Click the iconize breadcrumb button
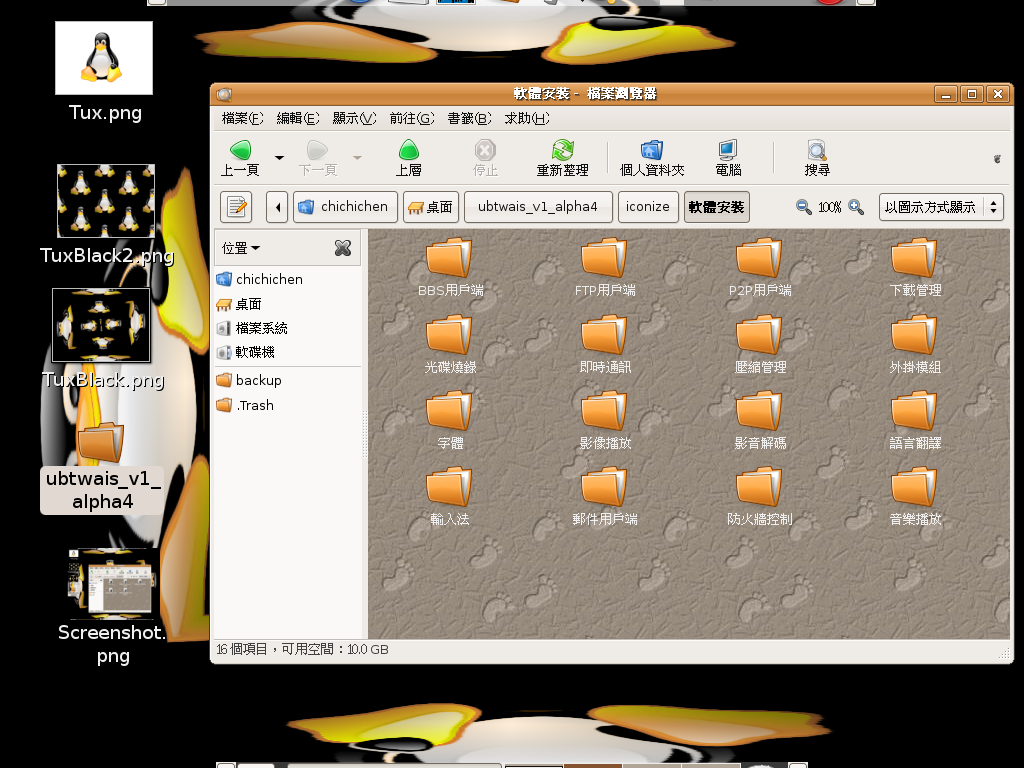The height and width of the screenshot is (768, 1024). 648,207
